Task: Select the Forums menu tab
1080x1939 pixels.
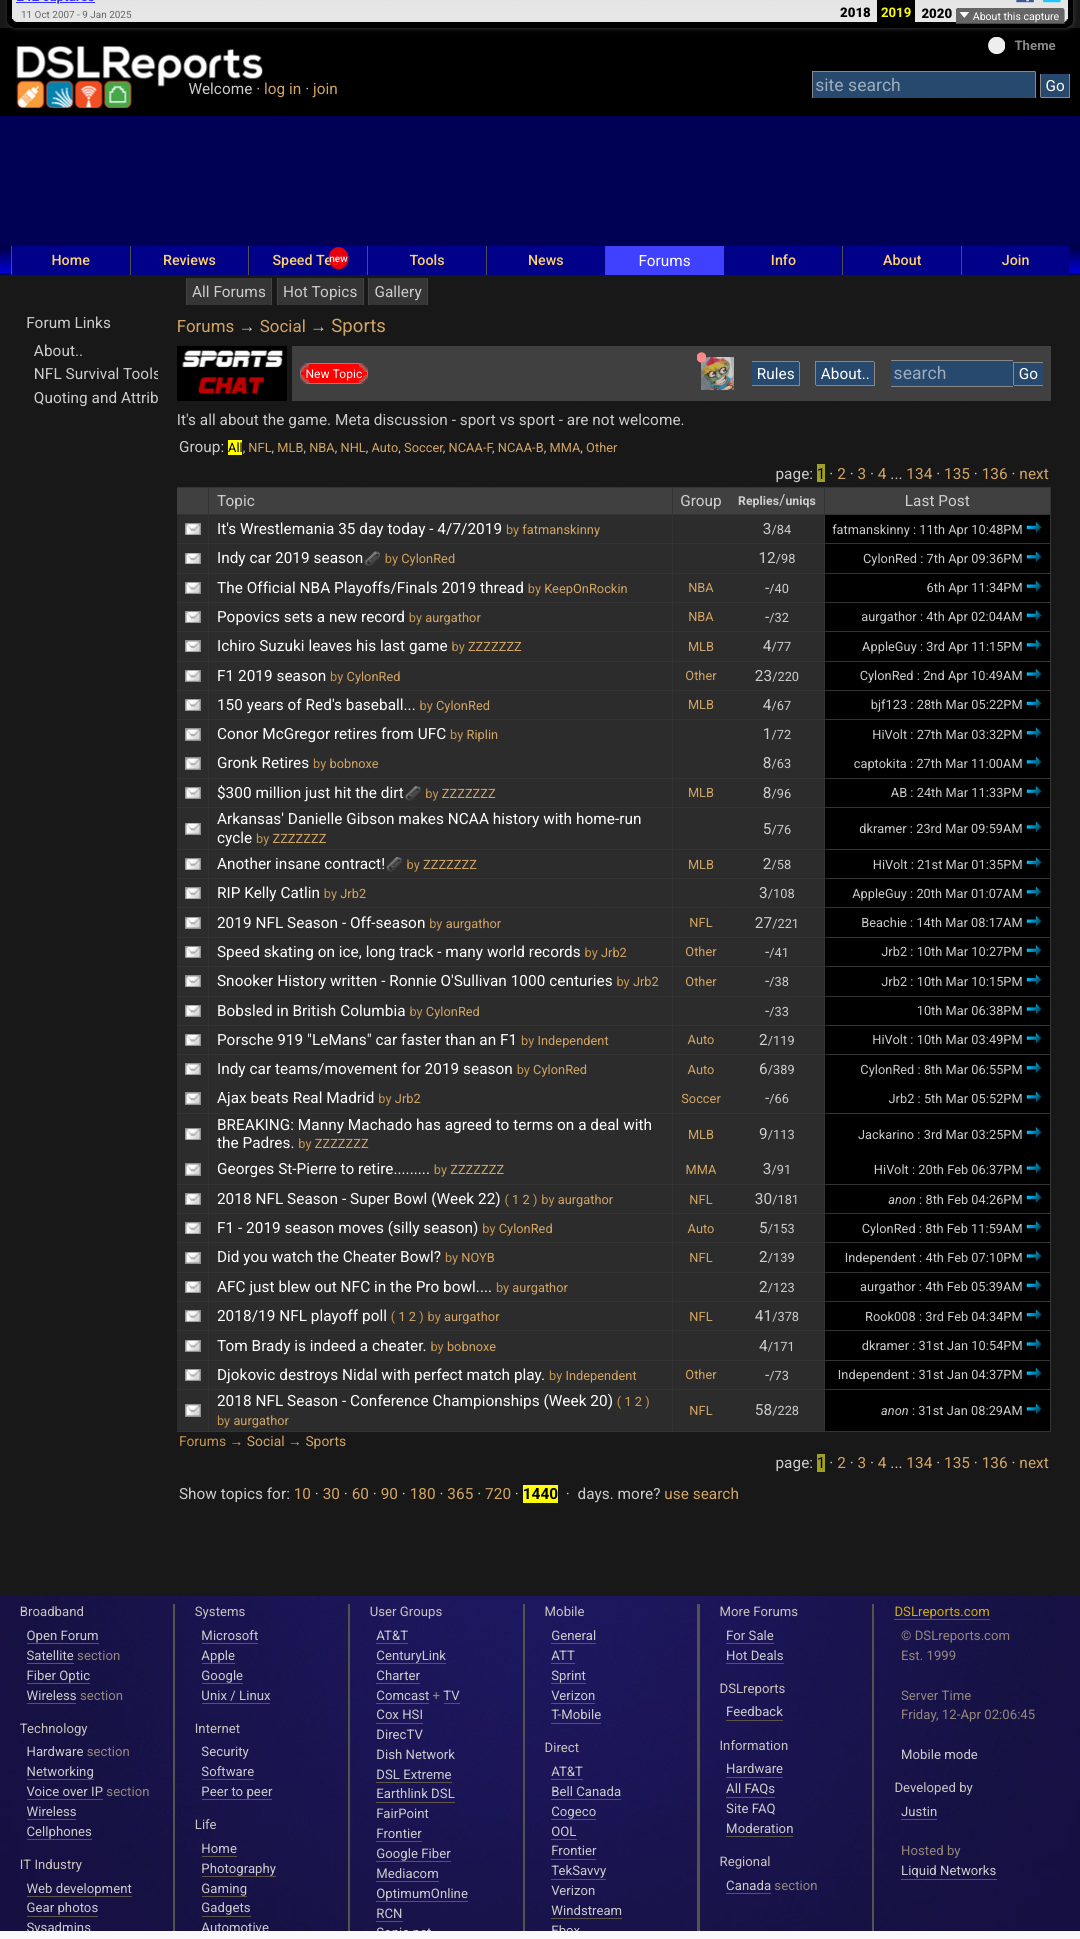Action: (x=665, y=260)
